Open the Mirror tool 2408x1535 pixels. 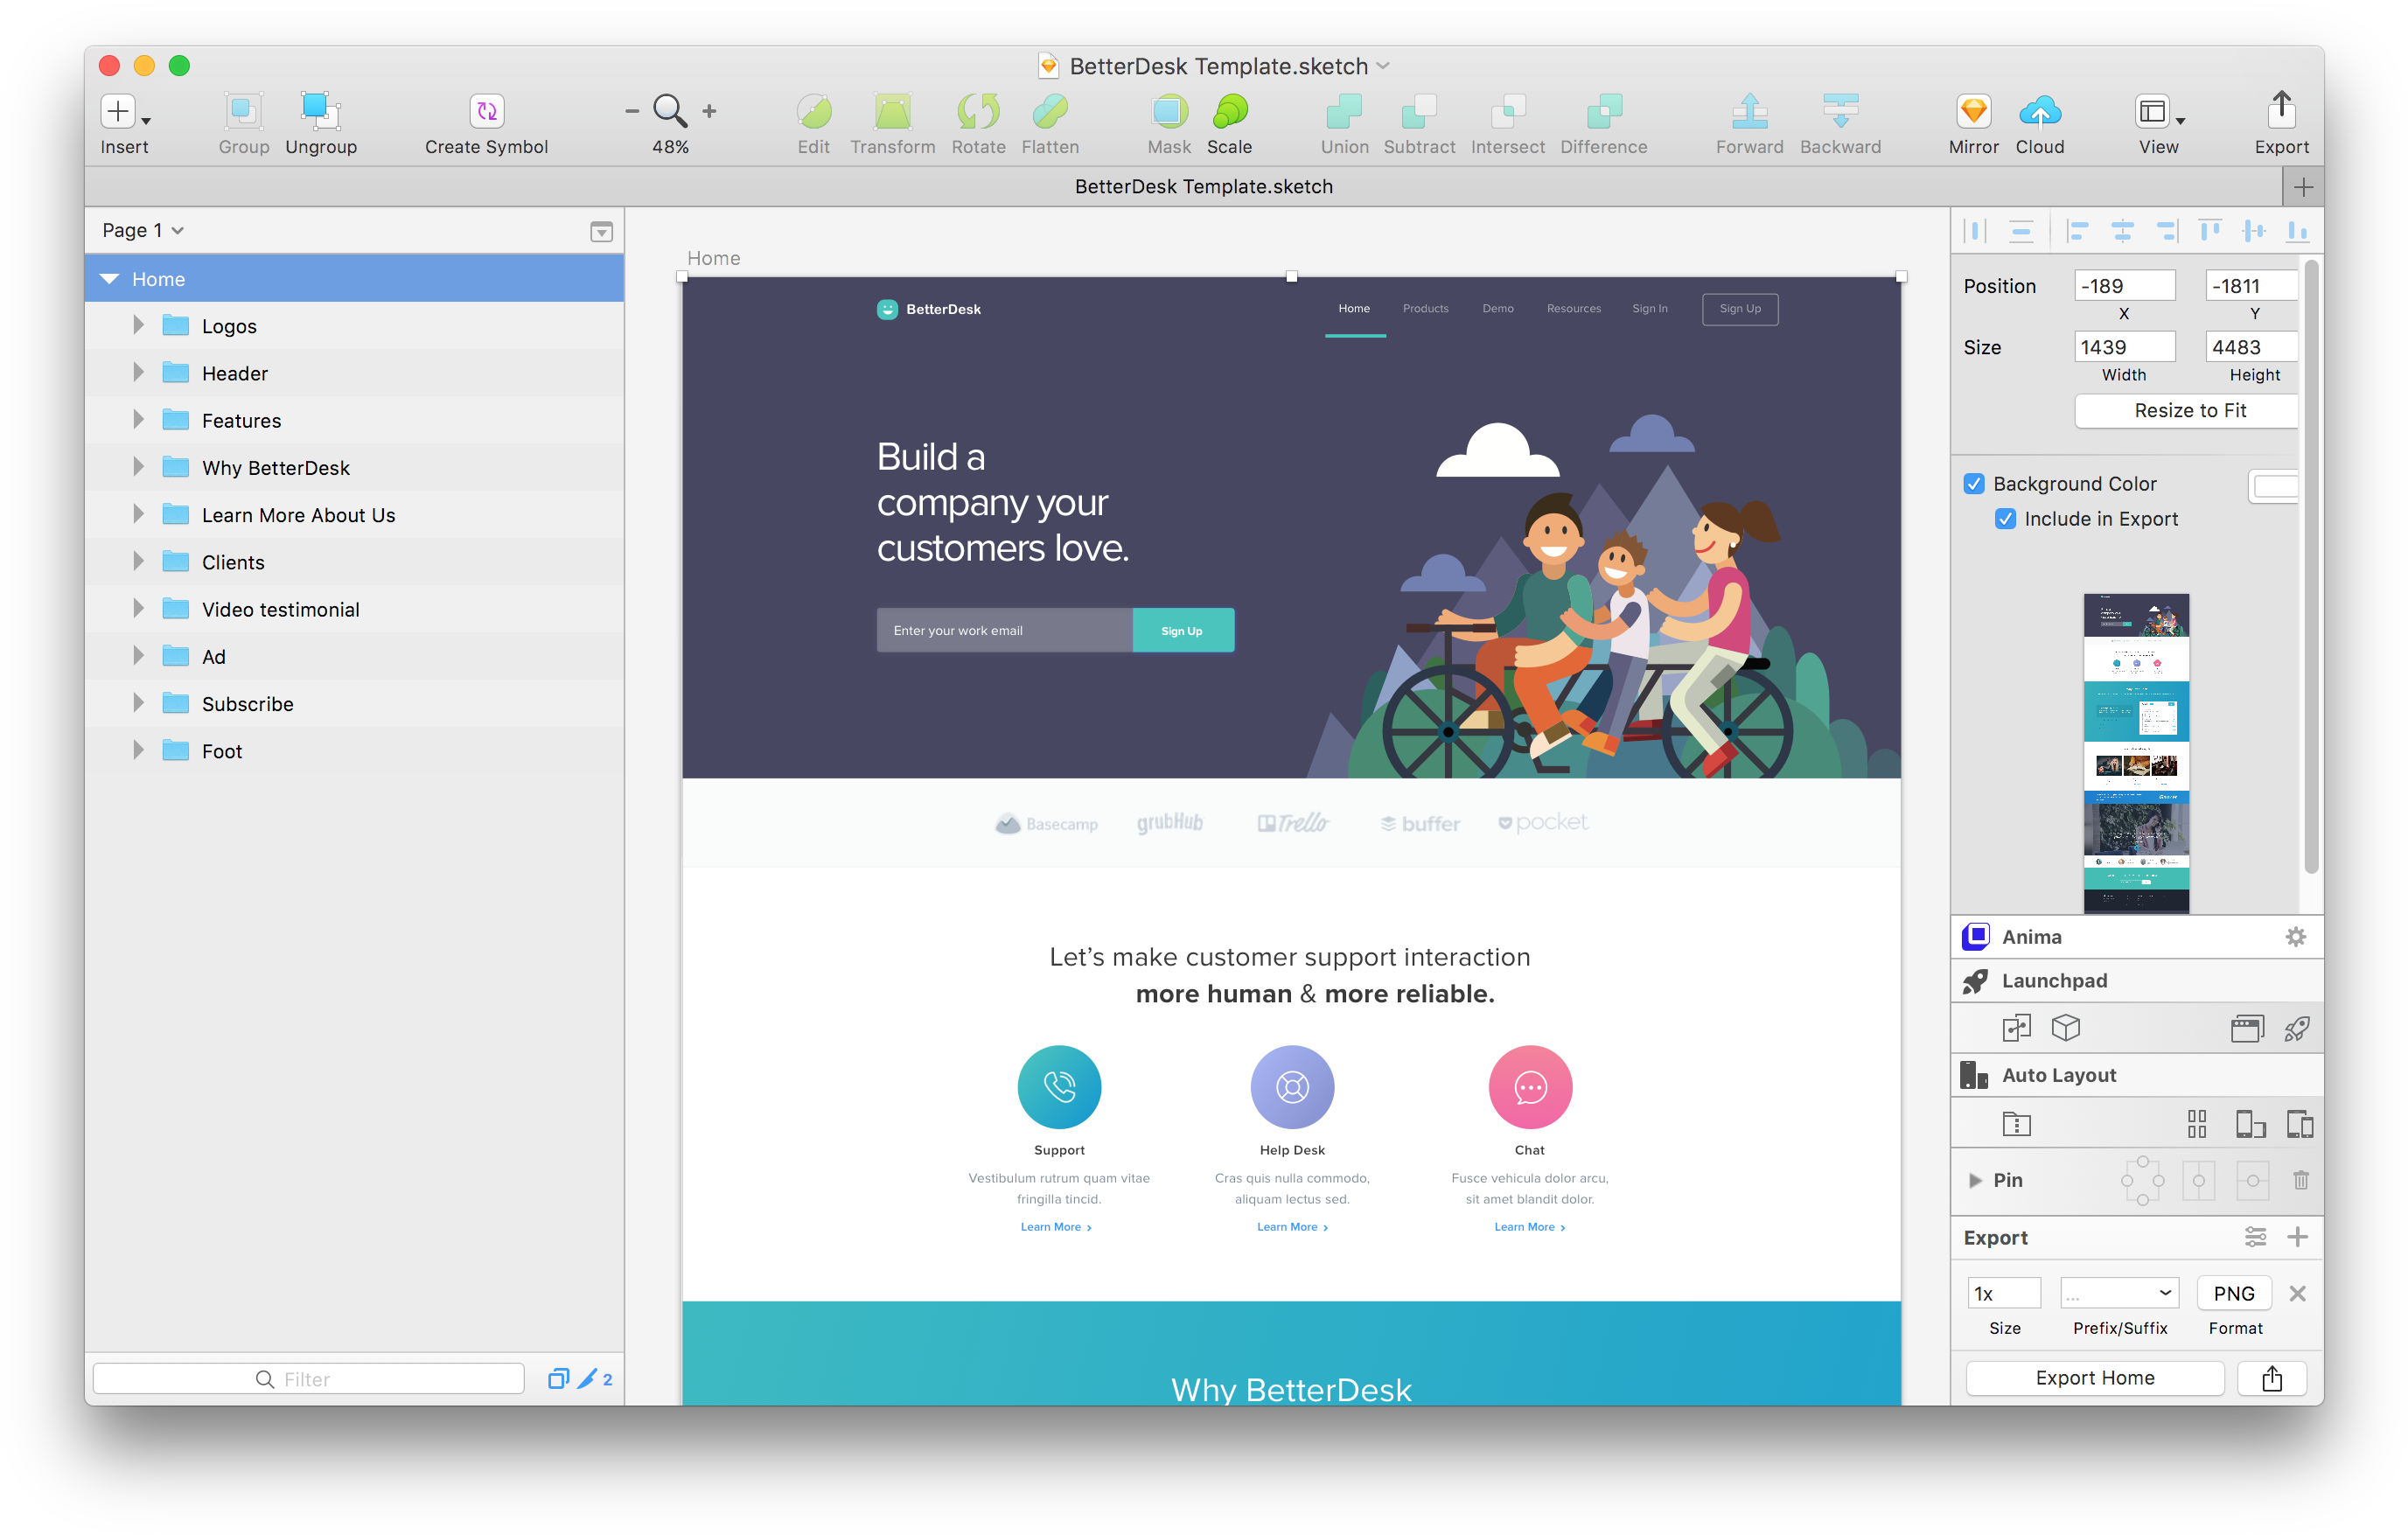coord(1972,111)
